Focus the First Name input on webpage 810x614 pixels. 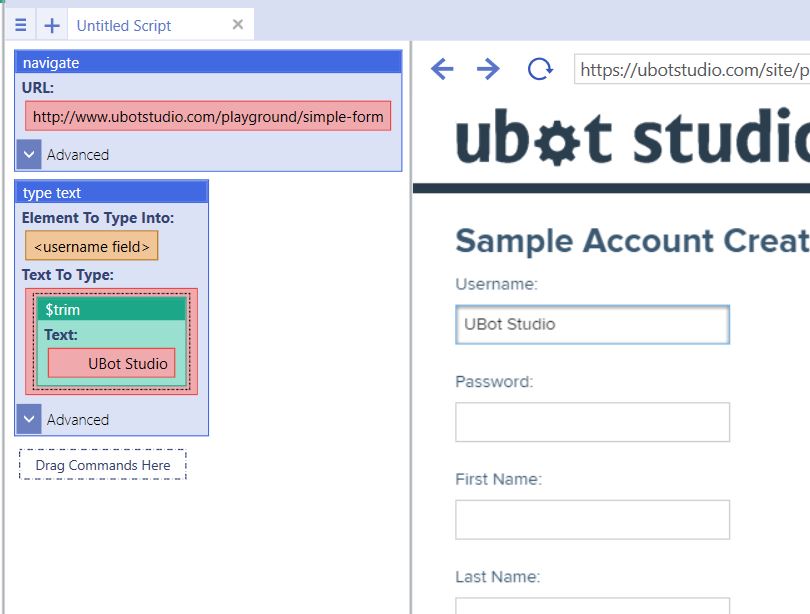pyautogui.click(x=593, y=519)
